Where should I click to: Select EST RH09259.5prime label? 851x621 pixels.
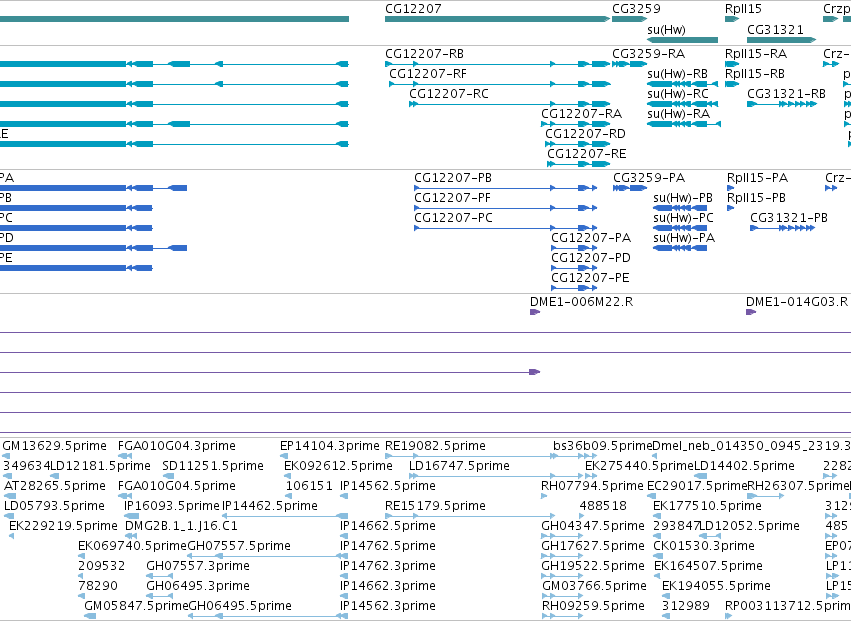coord(593,606)
